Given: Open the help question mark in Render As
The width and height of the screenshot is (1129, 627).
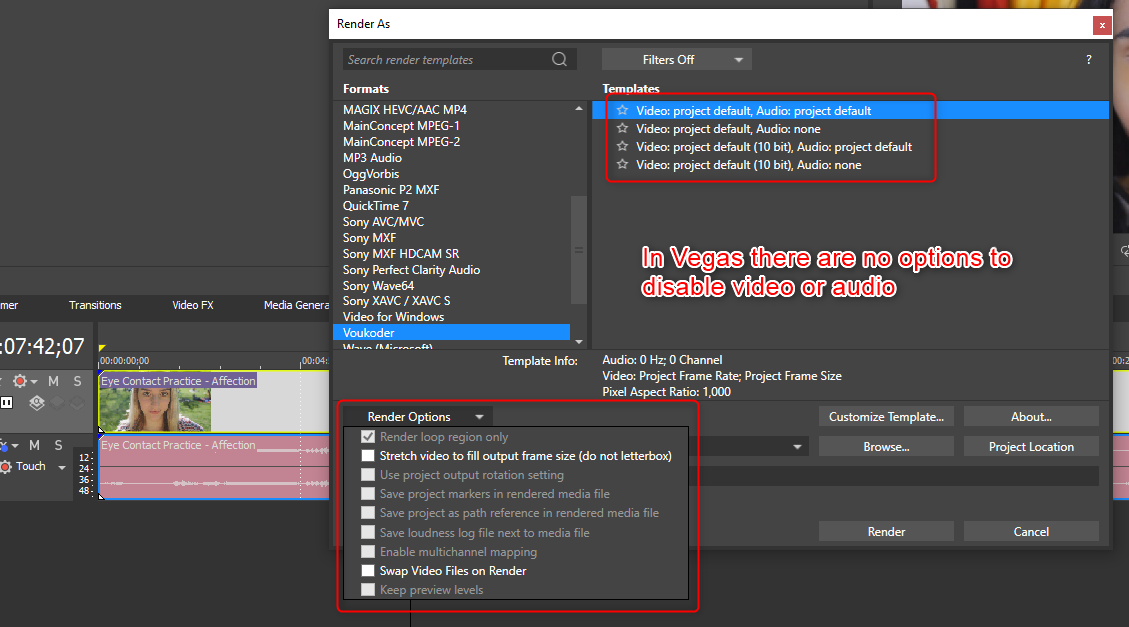Looking at the screenshot, I should pyautogui.click(x=1088, y=60).
